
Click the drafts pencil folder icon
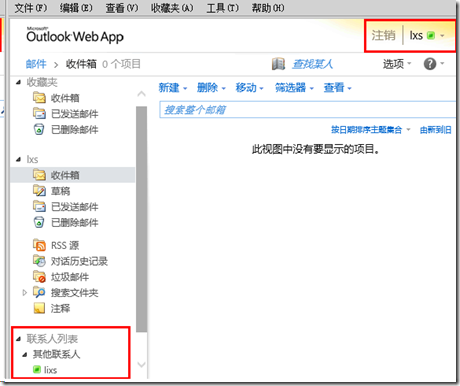tap(39, 191)
